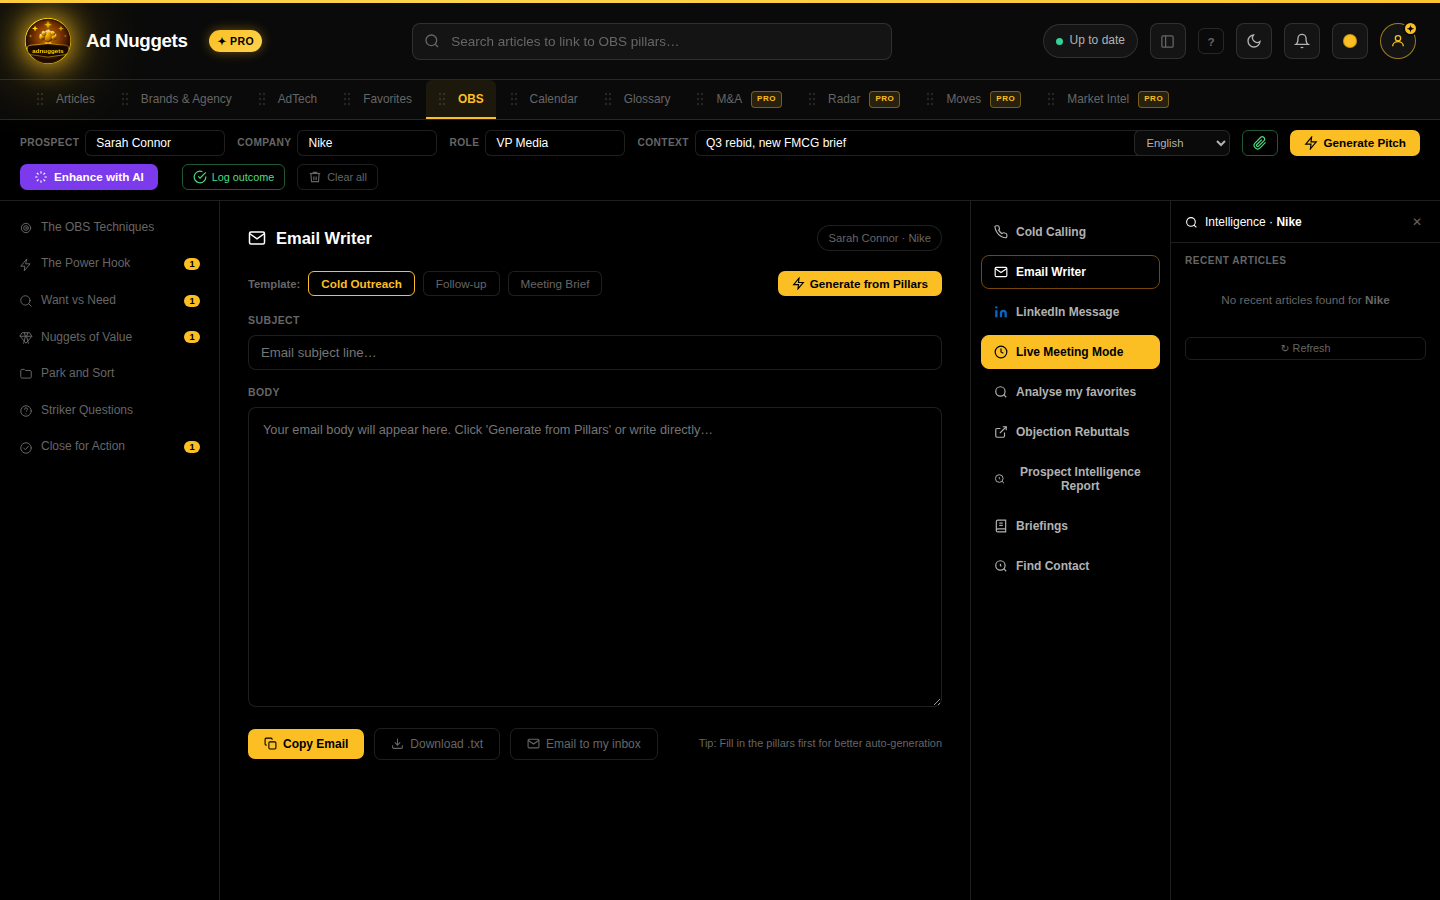
Task: Focus the search articles field
Action: pos(652,41)
